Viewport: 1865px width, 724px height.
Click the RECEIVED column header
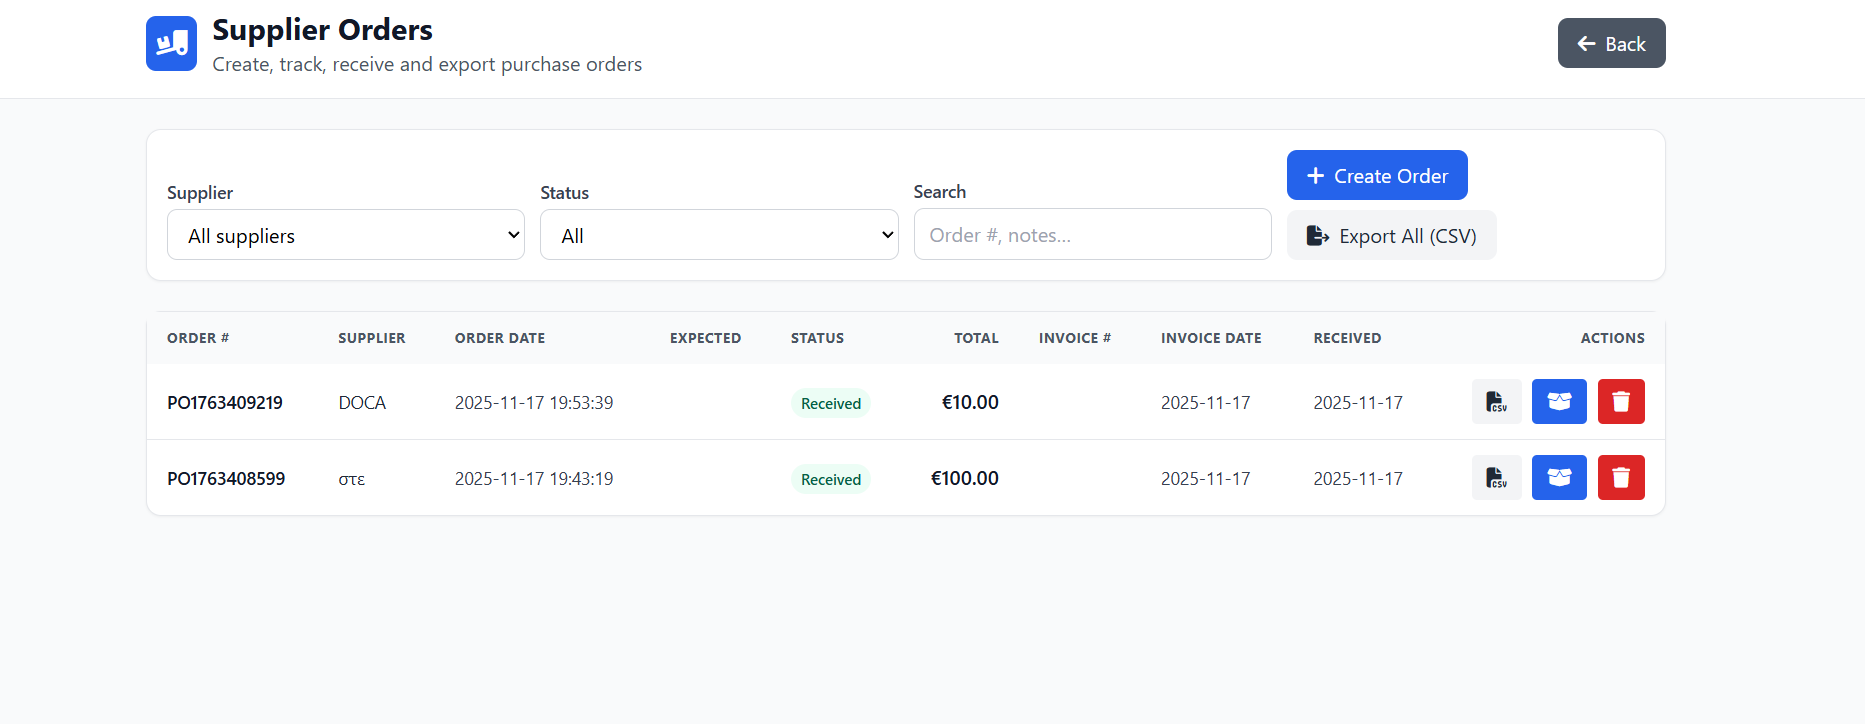(1347, 338)
